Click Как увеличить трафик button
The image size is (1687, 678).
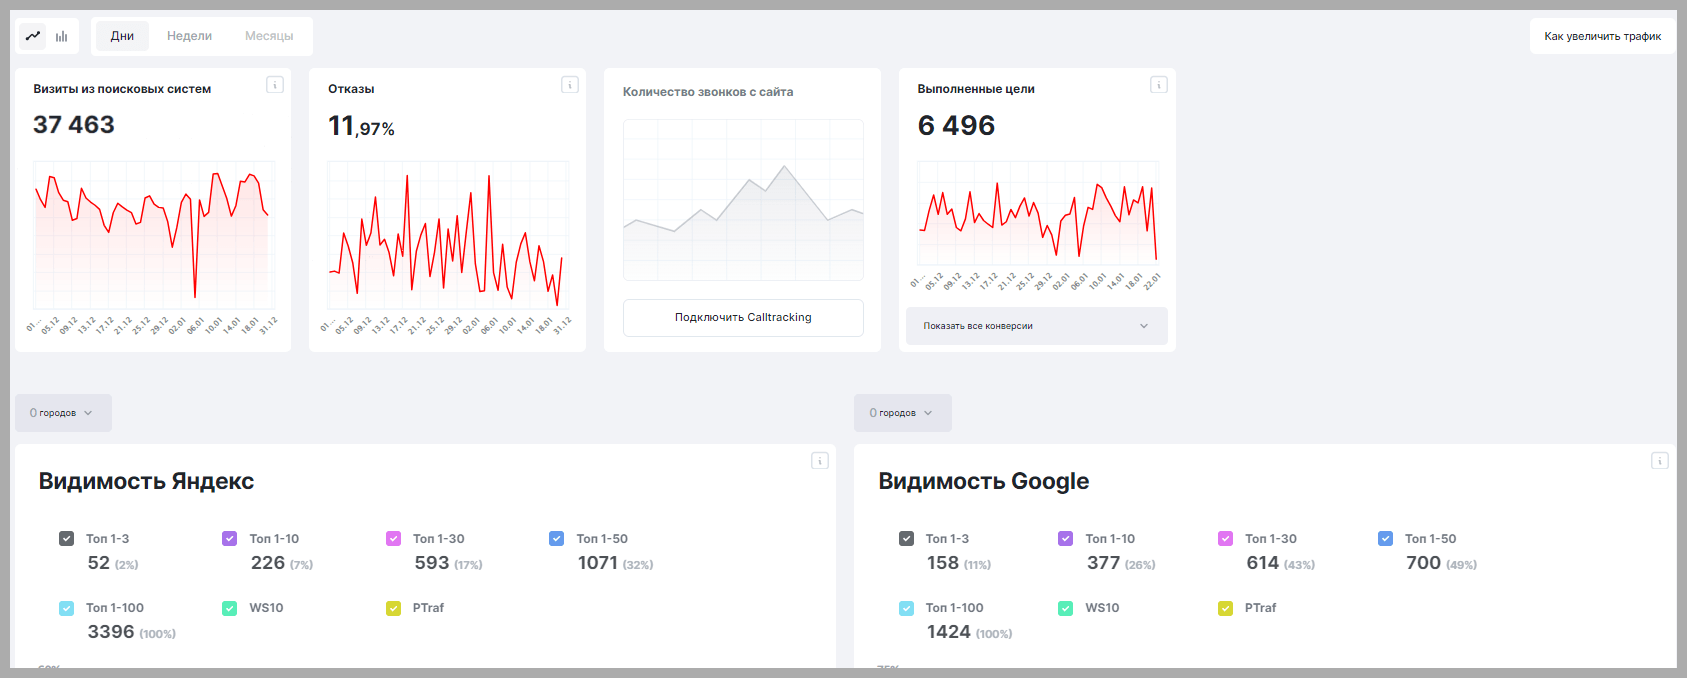pos(1603,36)
